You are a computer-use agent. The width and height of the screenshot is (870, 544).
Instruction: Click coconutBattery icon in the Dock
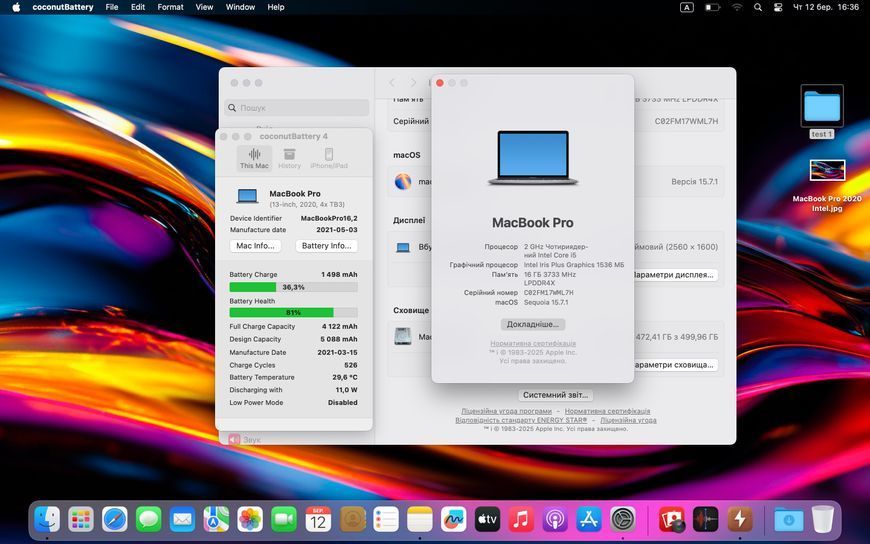(740, 520)
